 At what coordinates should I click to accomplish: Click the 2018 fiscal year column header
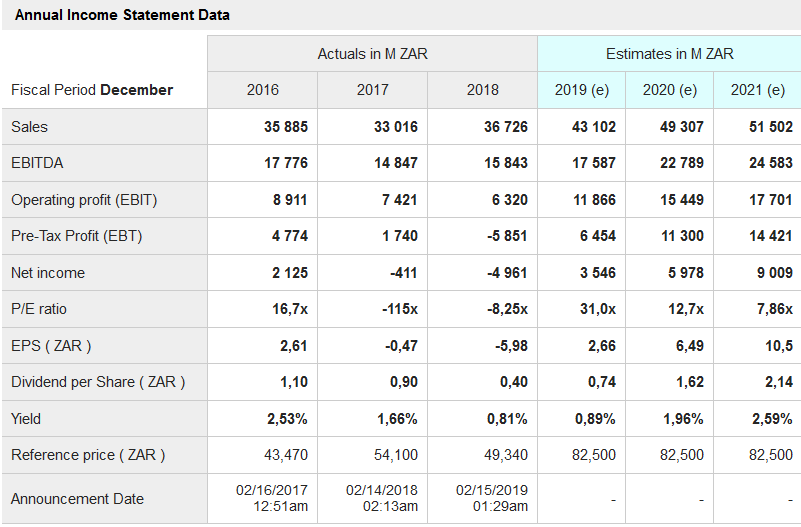click(x=482, y=90)
